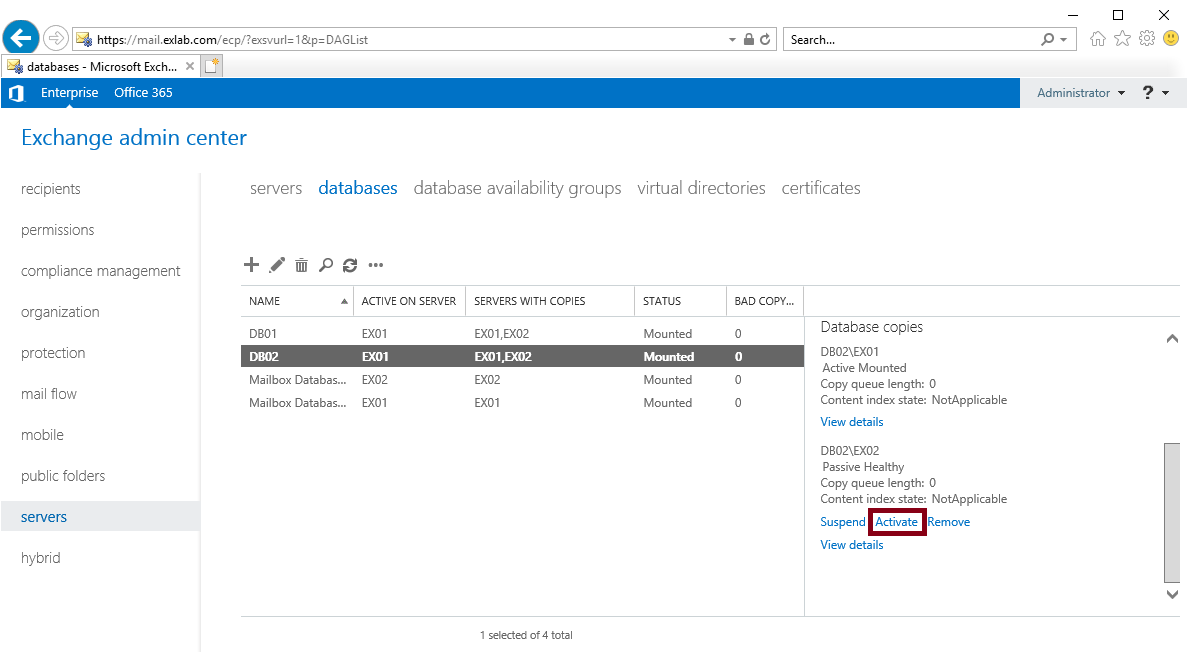The height and width of the screenshot is (668, 1188).
Task: Edit selected database with pencil icon
Action: pos(277,264)
